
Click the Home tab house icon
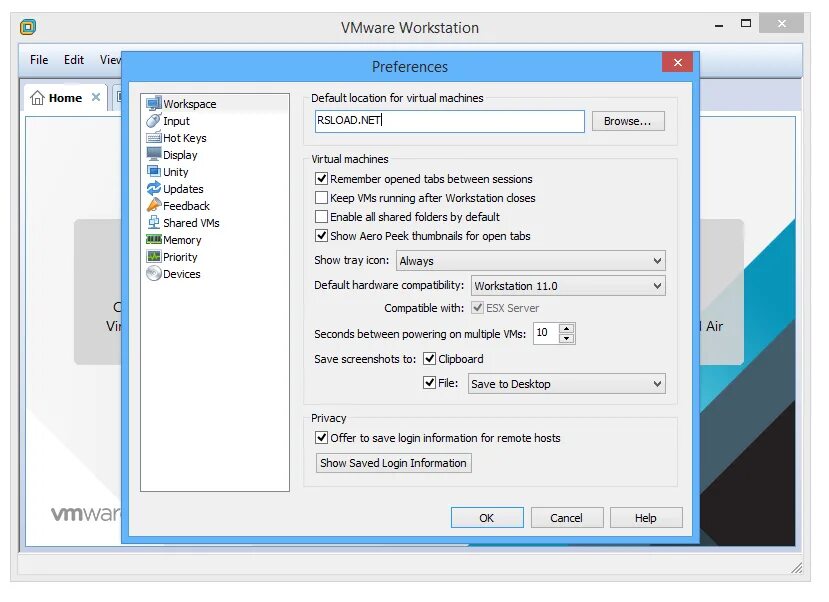pos(37,98)
